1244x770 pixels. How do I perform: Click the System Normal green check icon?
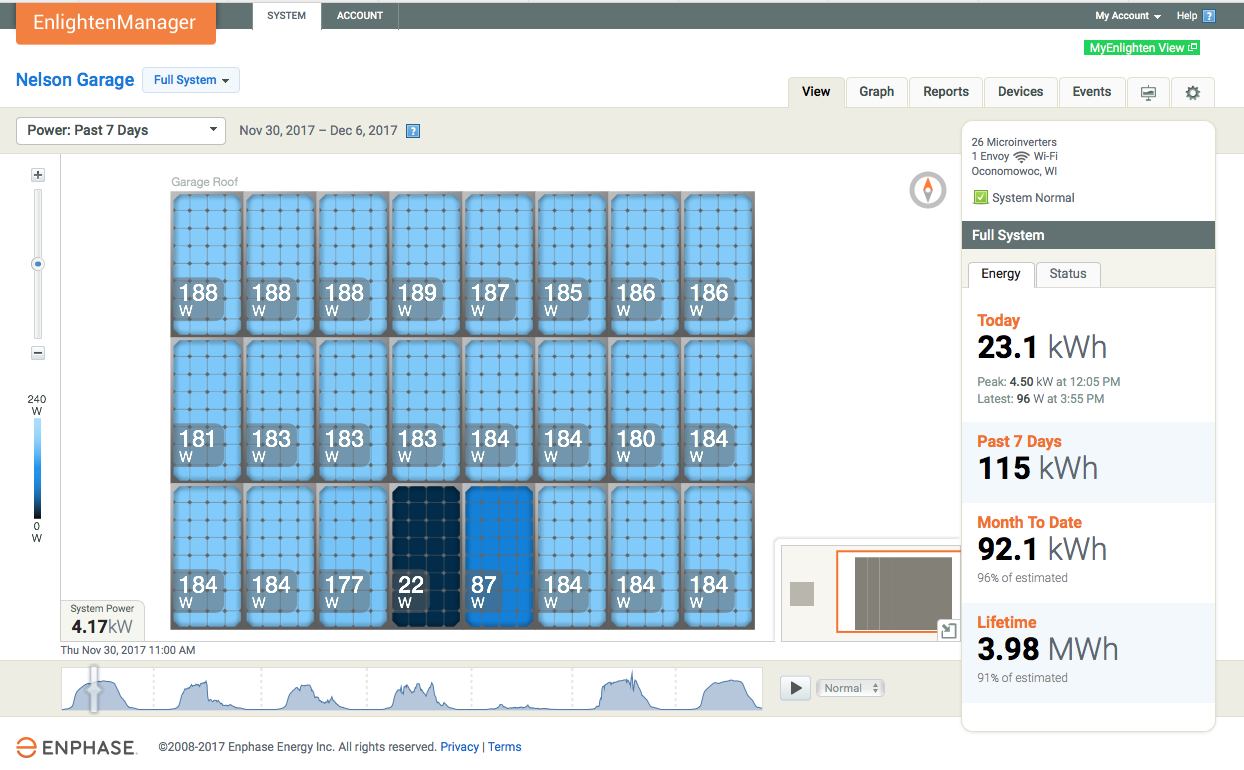[x=980, y=198]
